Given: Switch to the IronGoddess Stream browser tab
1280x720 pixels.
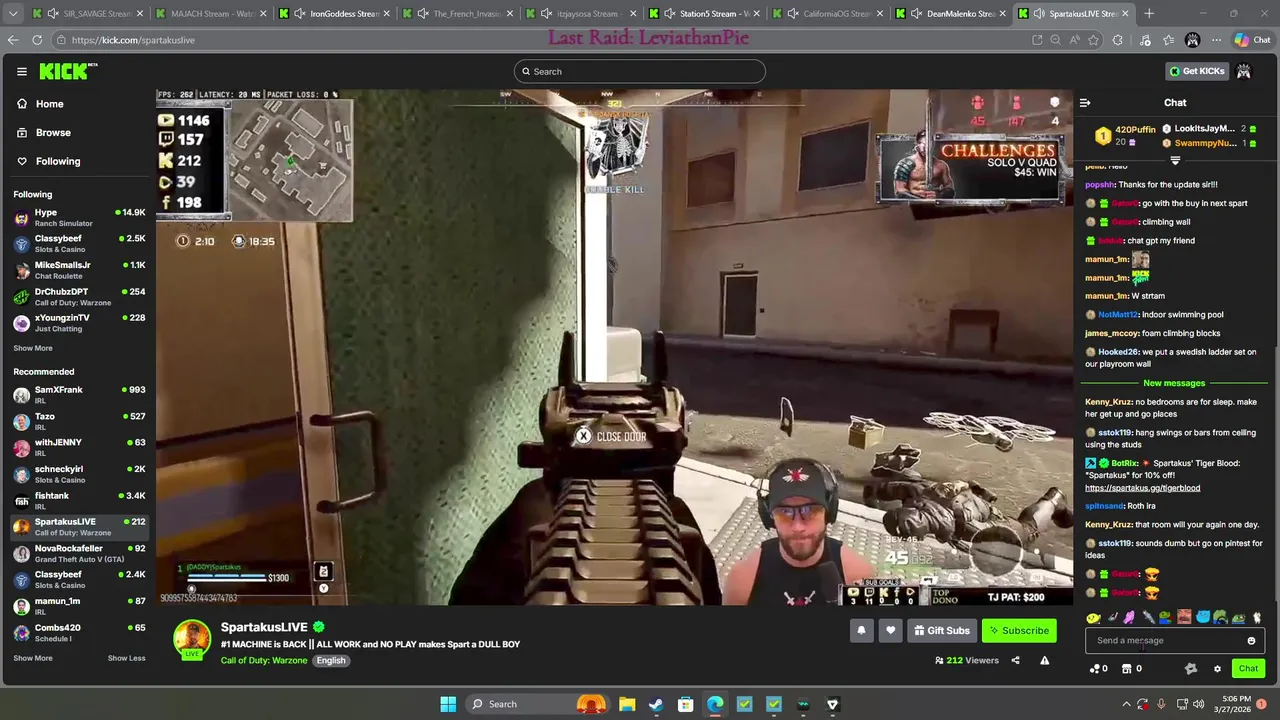Looking at the screenshot, I should tap(336, 14).
